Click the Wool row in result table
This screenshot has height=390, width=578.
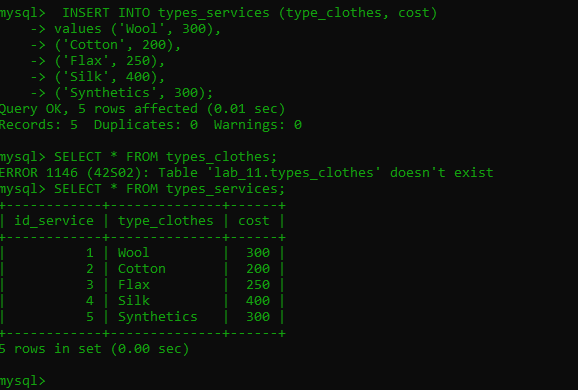click(143, 253)
